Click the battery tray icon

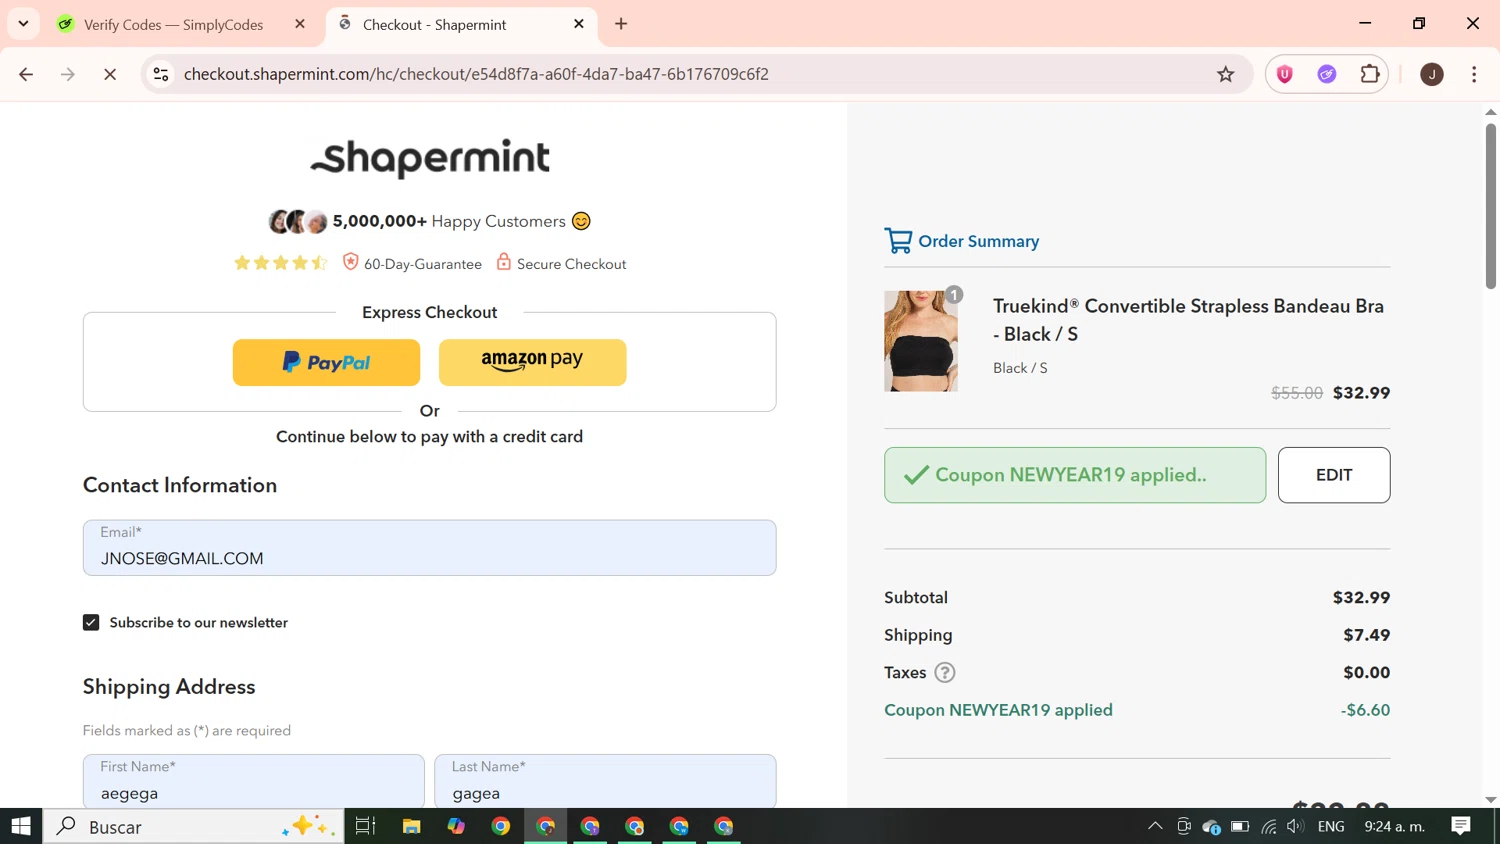pyautogui.click(x=1240, y=826)
